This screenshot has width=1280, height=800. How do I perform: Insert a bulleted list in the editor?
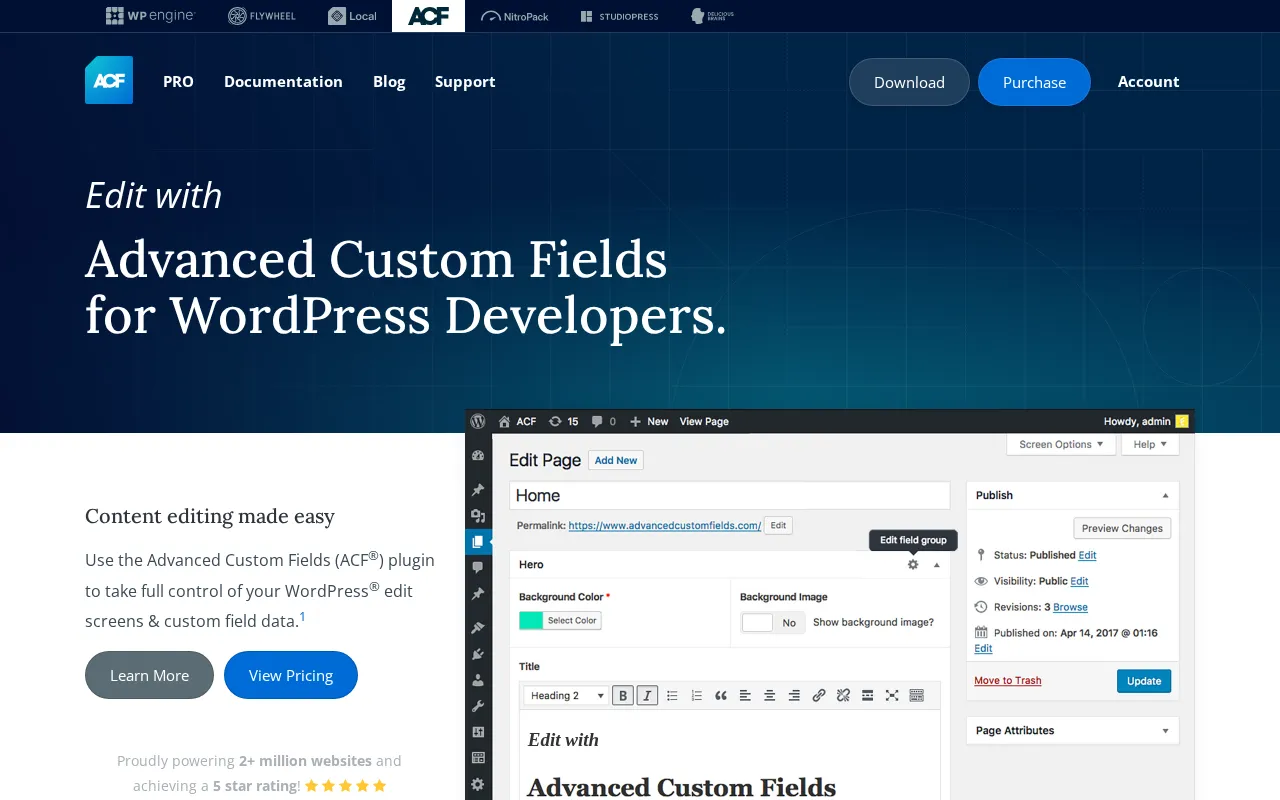[x=672, y=695]
